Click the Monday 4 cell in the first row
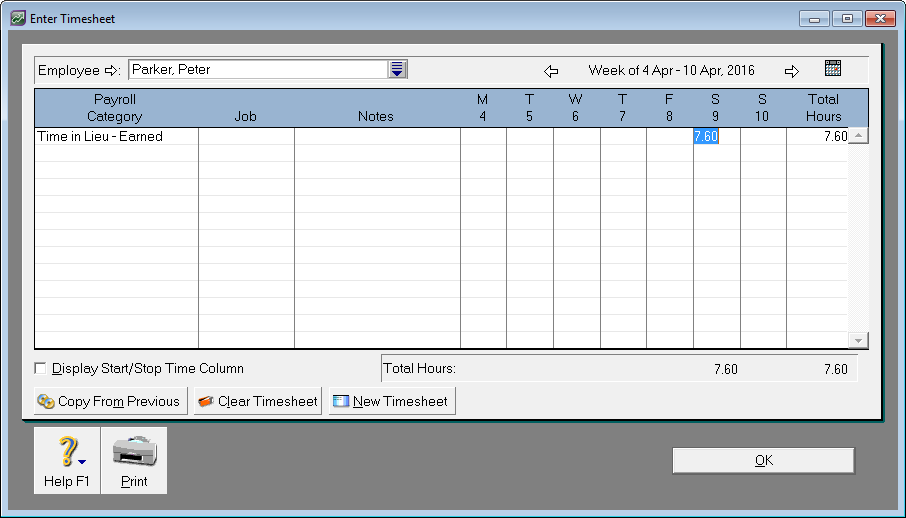Viewport: 906px width, 518px height. click(x=484, y=136)
